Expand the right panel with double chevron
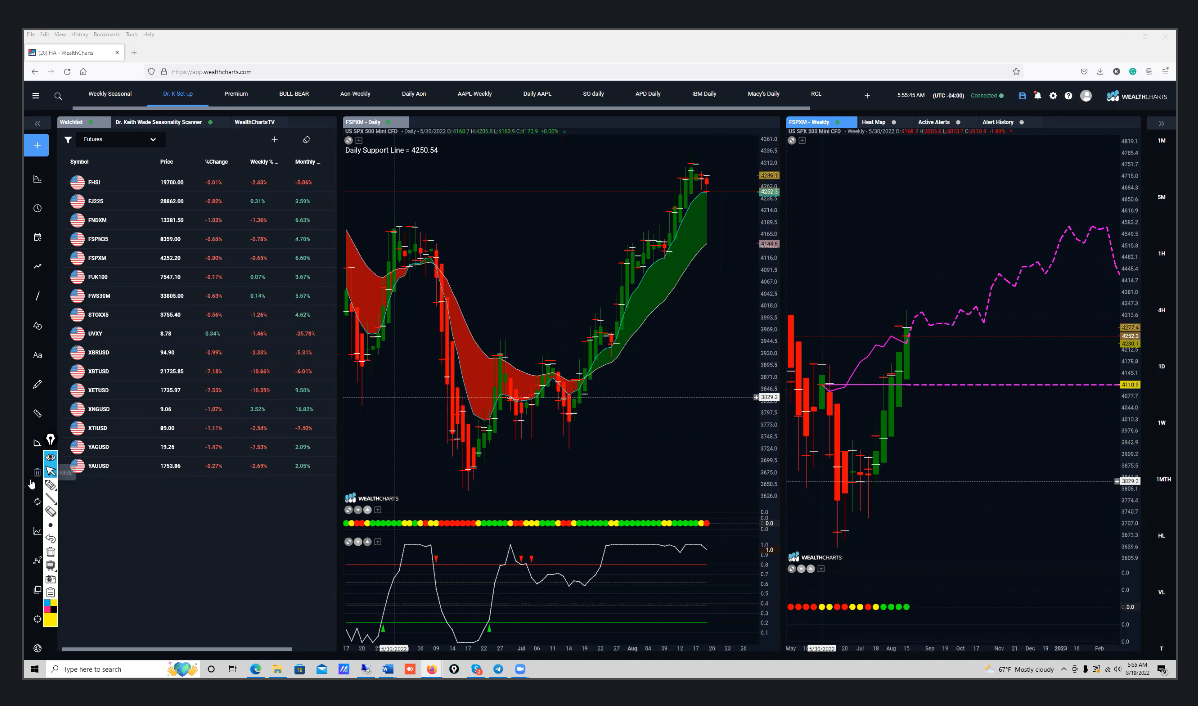The image size is (1198, 706). [1161, 123]
